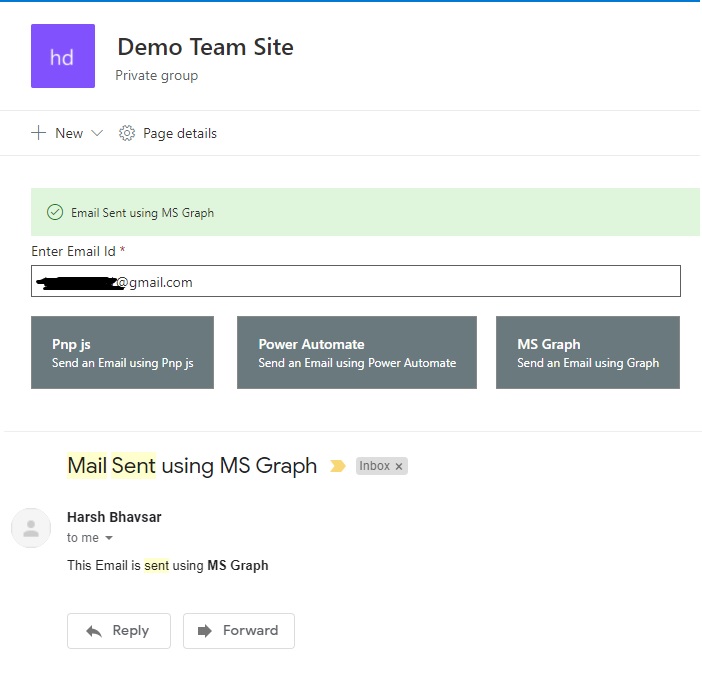Click the Inbox label tag
This screenshot has width=702, height=680.
[381, 466]
